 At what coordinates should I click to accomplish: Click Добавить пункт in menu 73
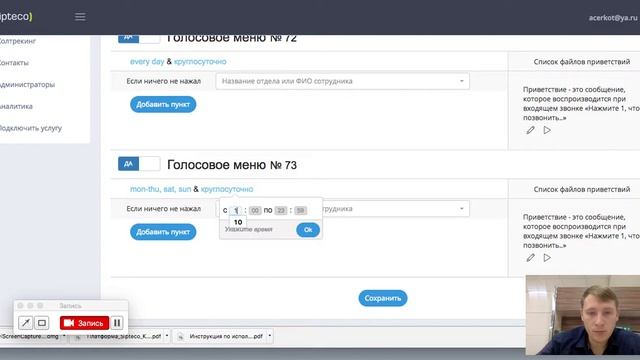point(163,232)
